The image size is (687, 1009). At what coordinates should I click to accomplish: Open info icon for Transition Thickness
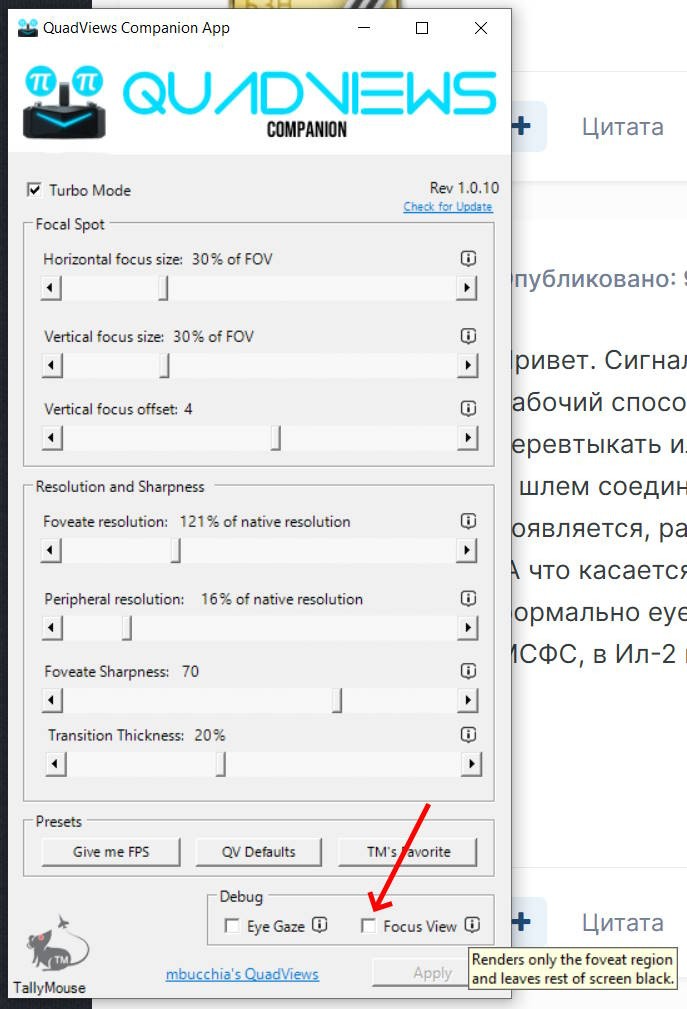[x=468, y=734]
